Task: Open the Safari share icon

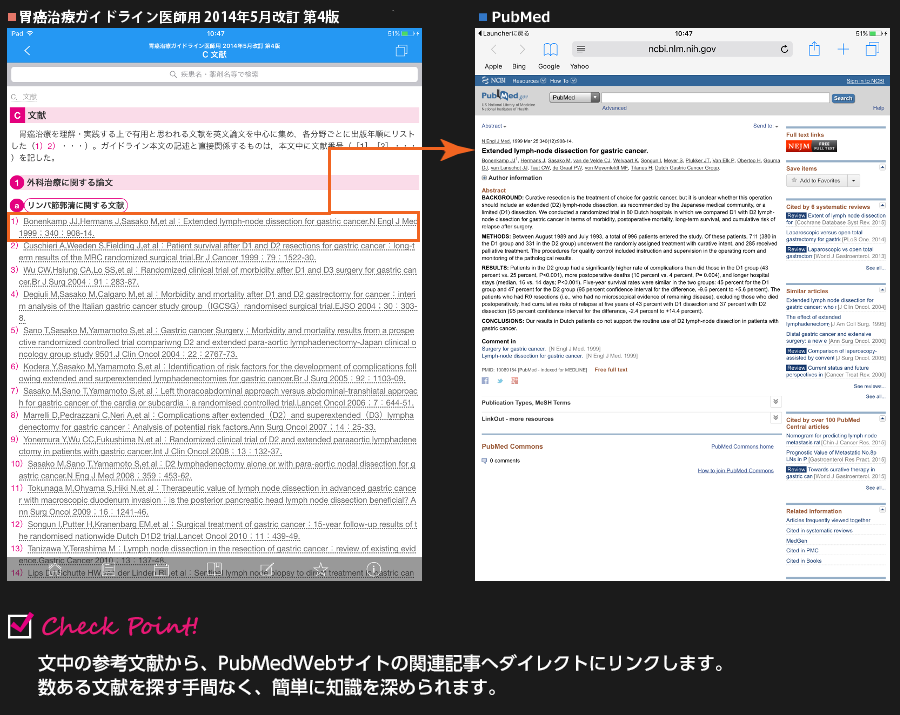Action: (x=814, y=49)
